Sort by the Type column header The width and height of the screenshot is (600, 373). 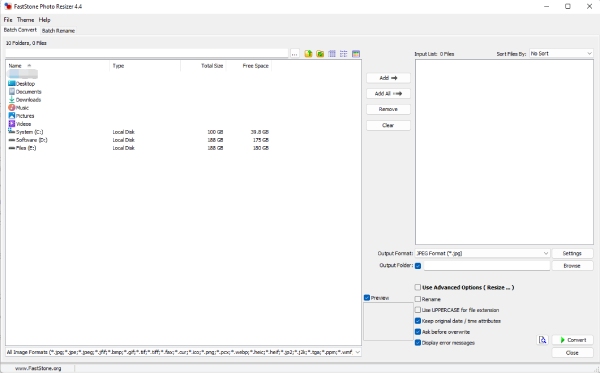click(145, 66)
